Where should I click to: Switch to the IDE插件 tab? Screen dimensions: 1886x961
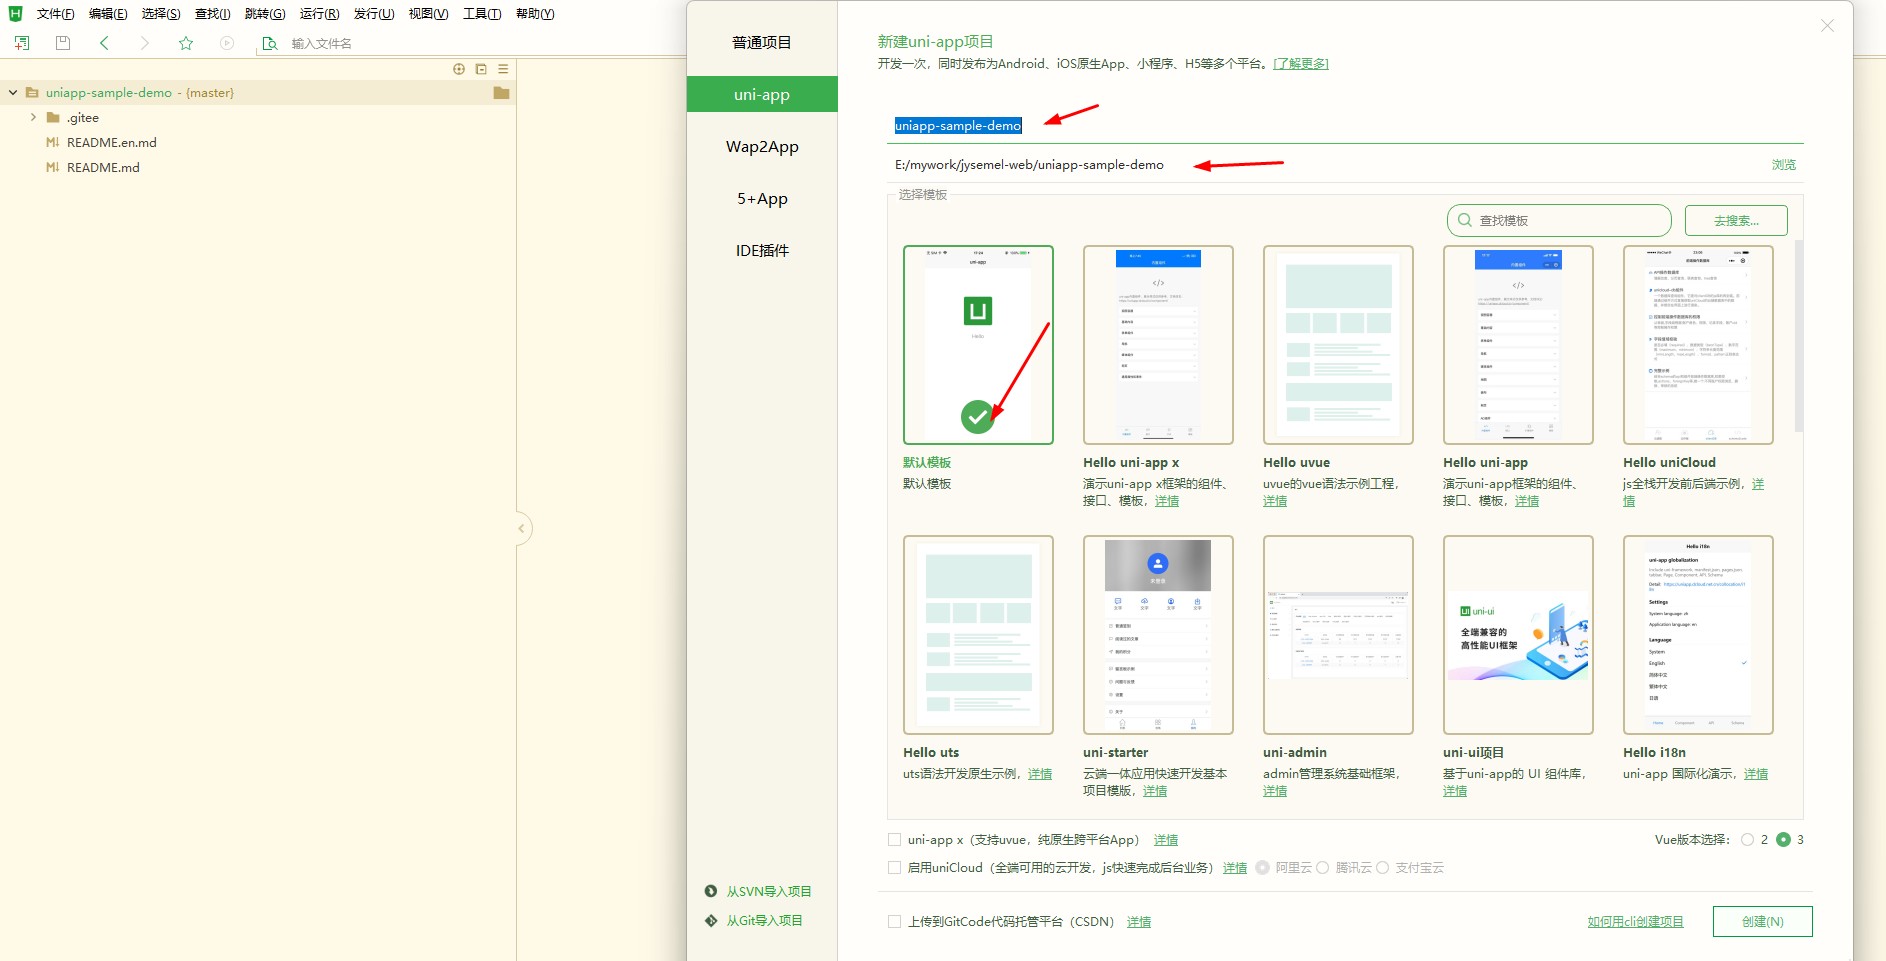click(x=762, y=251)
